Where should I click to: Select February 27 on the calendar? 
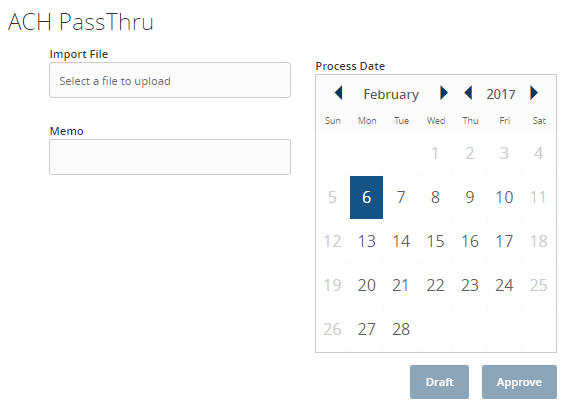[367, 329]
